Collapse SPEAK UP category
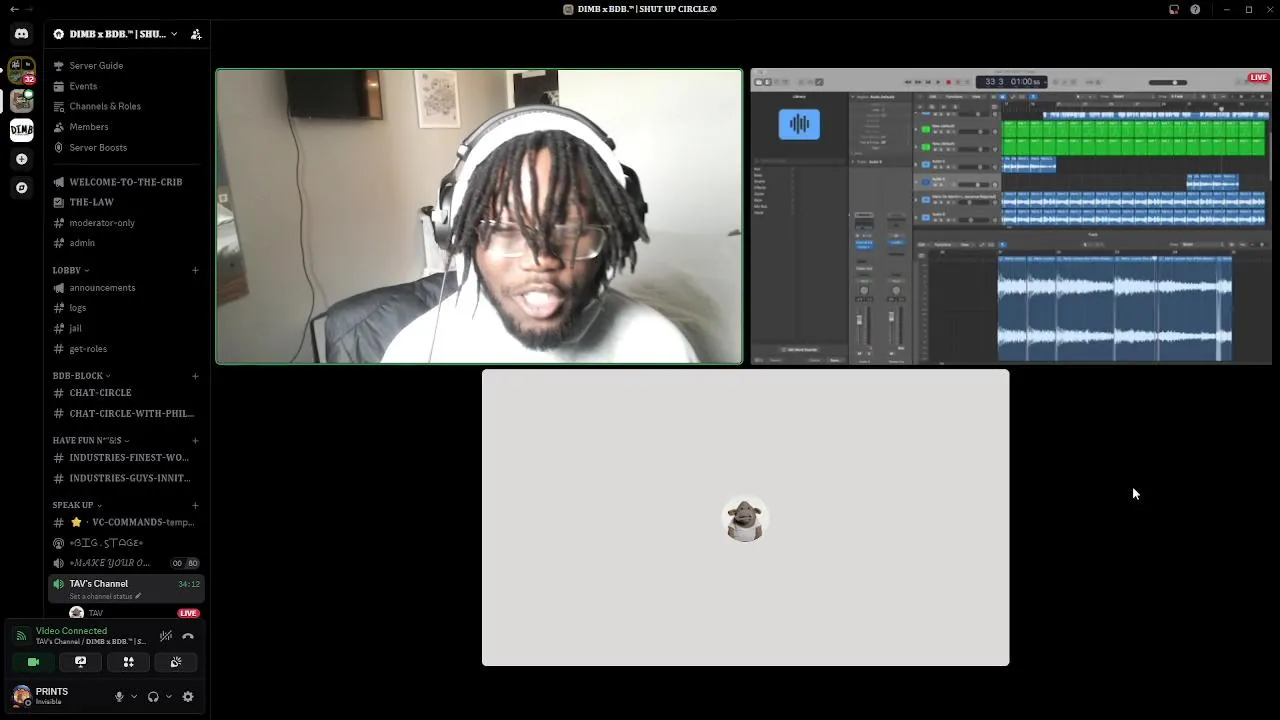 (76, 505)
